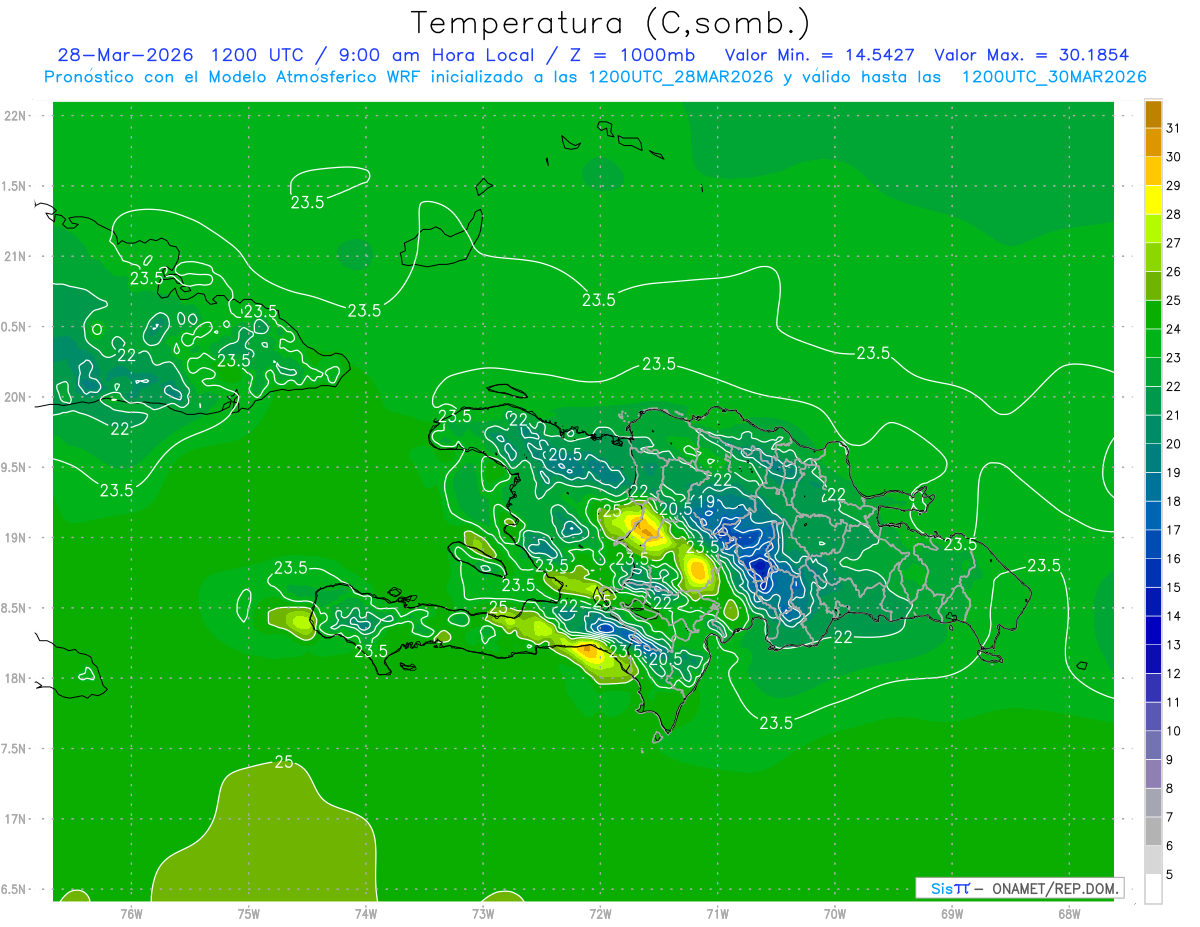Click the 72W longitude axis label
Viewport: 1200px width, 927px height.
(x=600, y=913)
